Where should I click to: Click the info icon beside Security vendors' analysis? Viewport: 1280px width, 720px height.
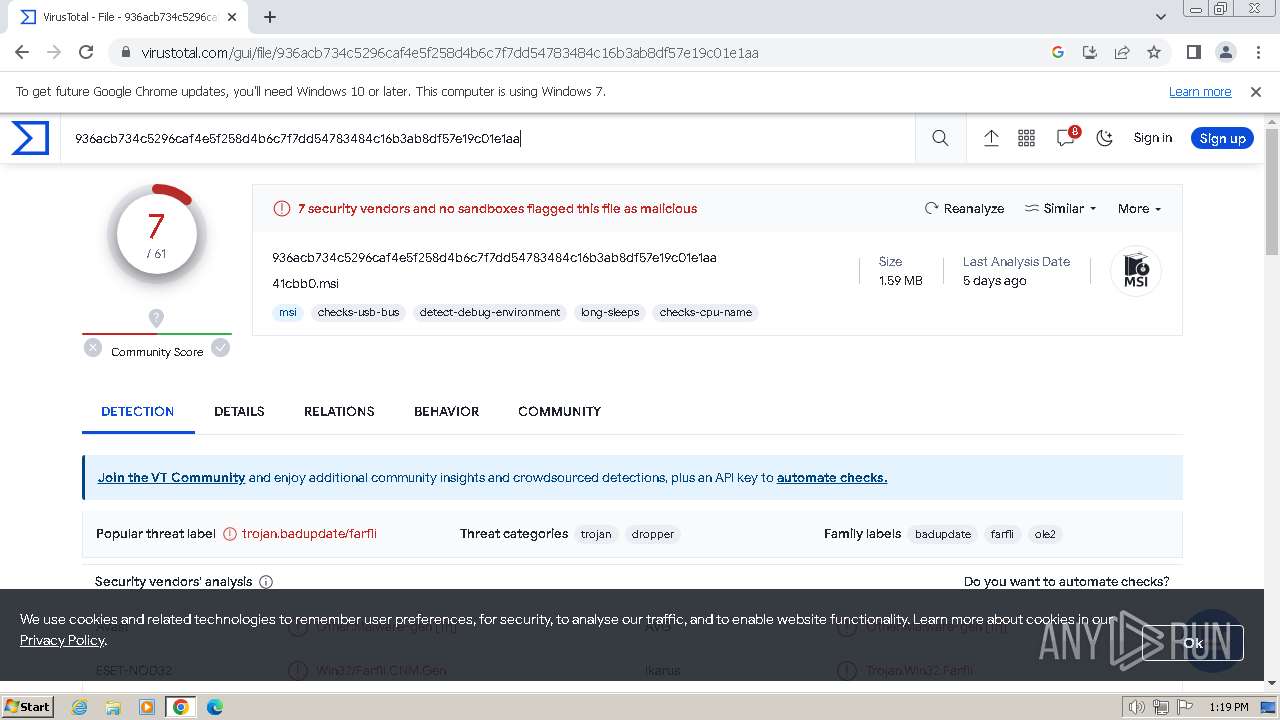[266, 581]
